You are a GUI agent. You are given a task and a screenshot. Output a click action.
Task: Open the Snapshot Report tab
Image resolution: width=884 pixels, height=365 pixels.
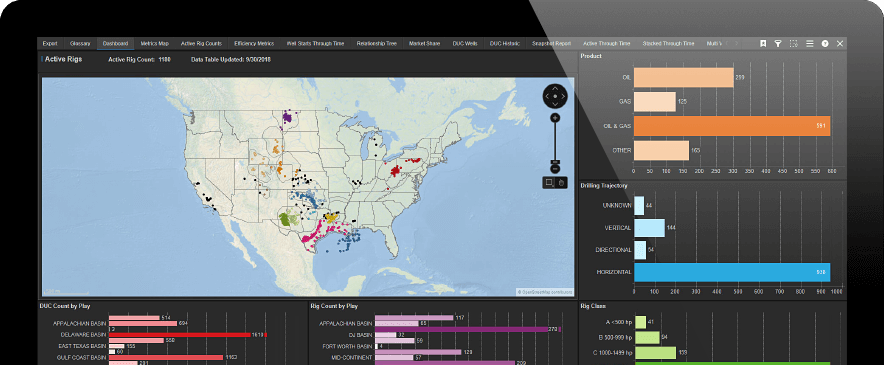(x=551, y=43)
